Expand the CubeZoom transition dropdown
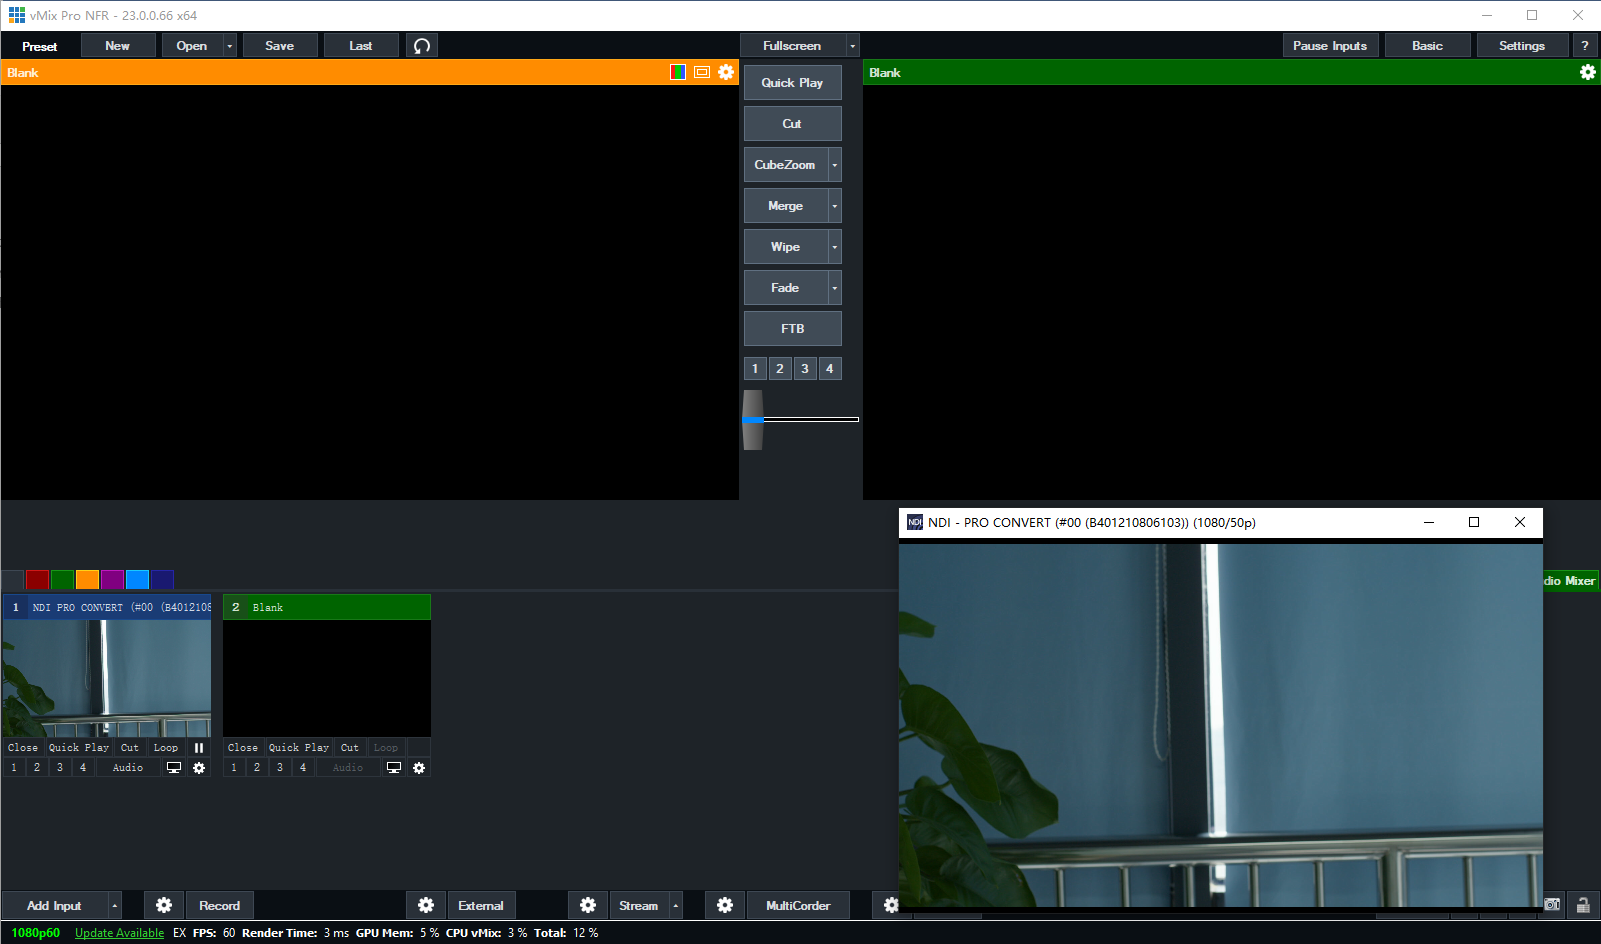Image resolution: width=1601 pixels, height=944 pixels. pos(835,165)
